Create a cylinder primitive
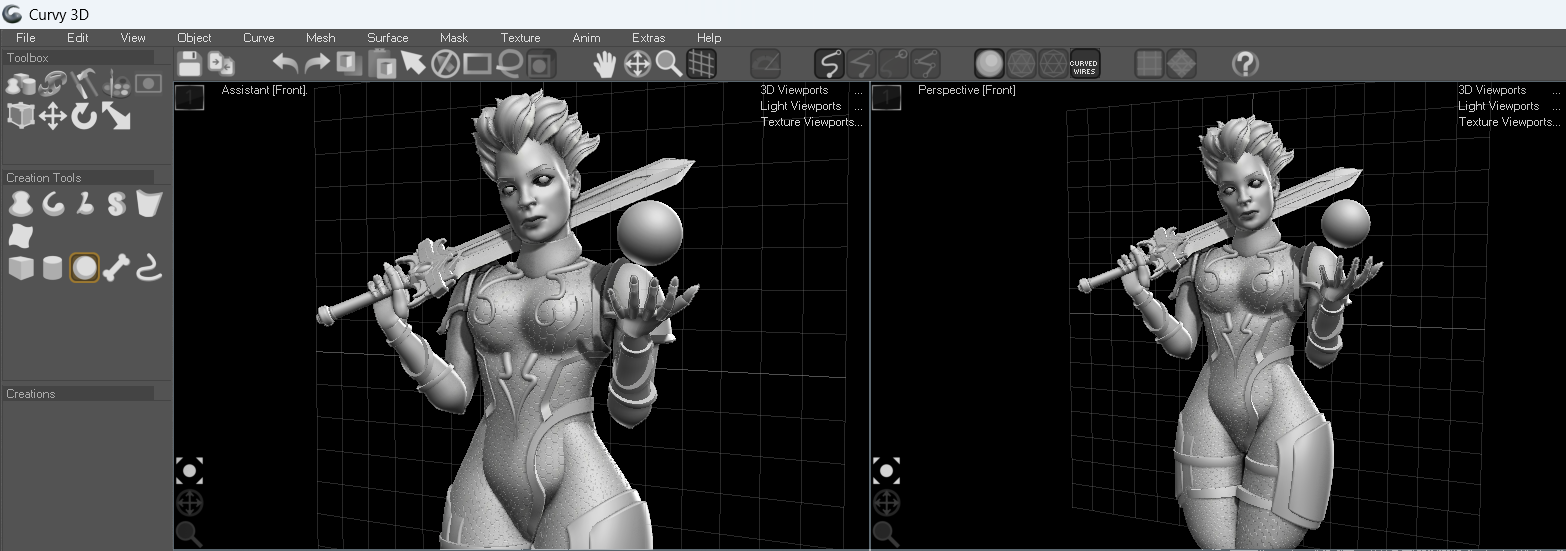Image resolution: width=1566 pixels, height=551 pixels. pos(52,268)
